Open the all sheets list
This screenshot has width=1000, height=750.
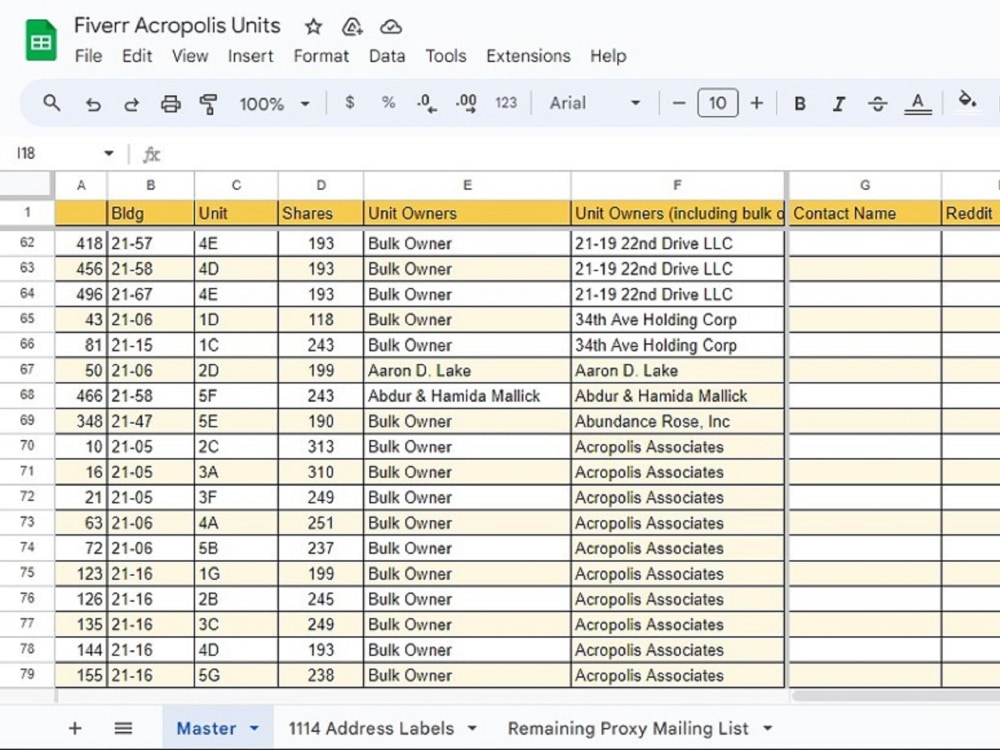(123, 728)
